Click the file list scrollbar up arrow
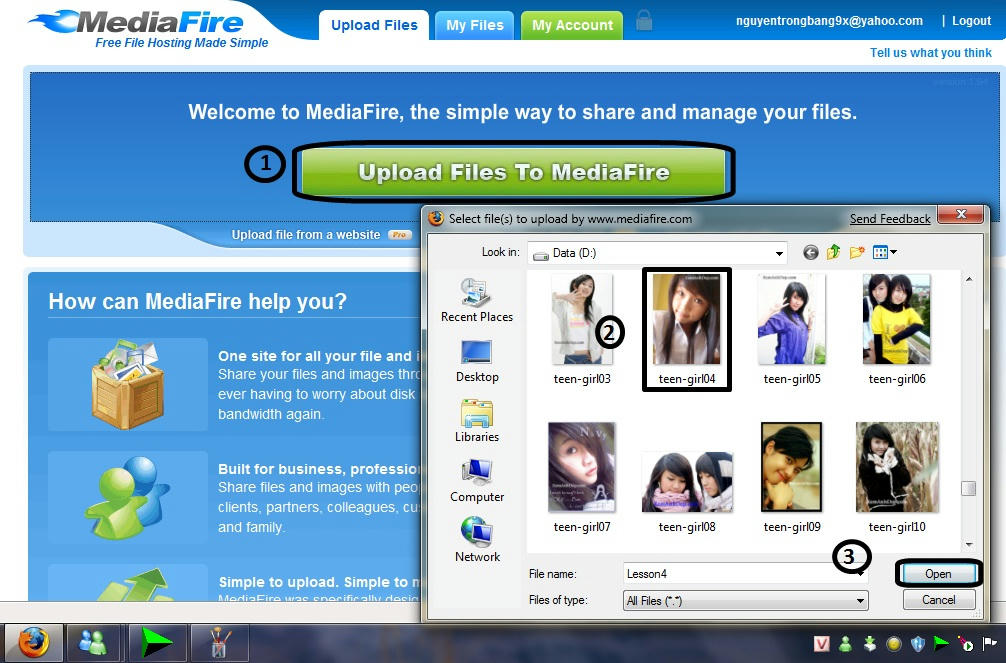The width and height of the screenshot is (1006, 663). [969, 279]
